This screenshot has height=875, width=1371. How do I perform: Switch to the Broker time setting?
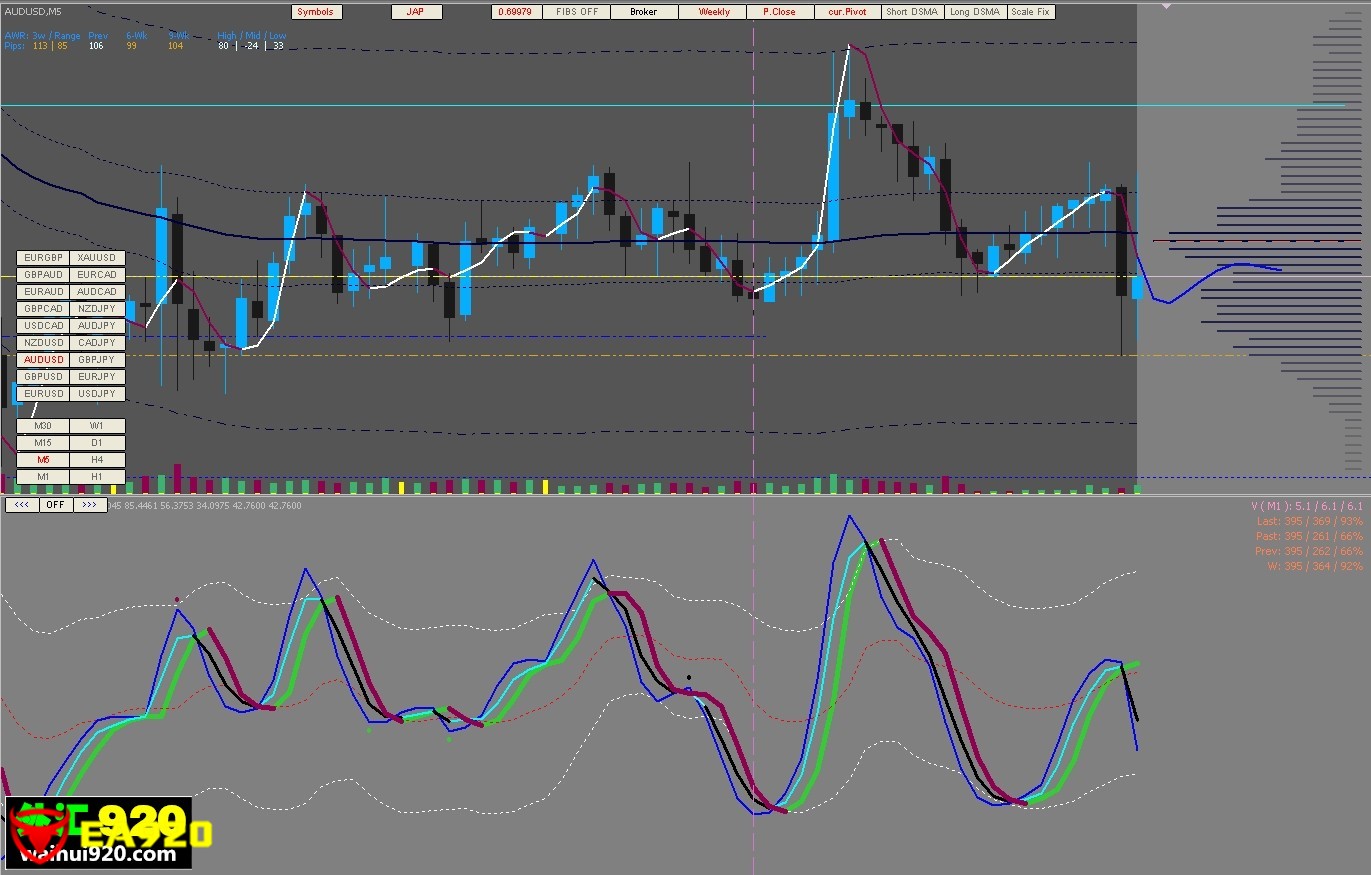coord(644,12)
